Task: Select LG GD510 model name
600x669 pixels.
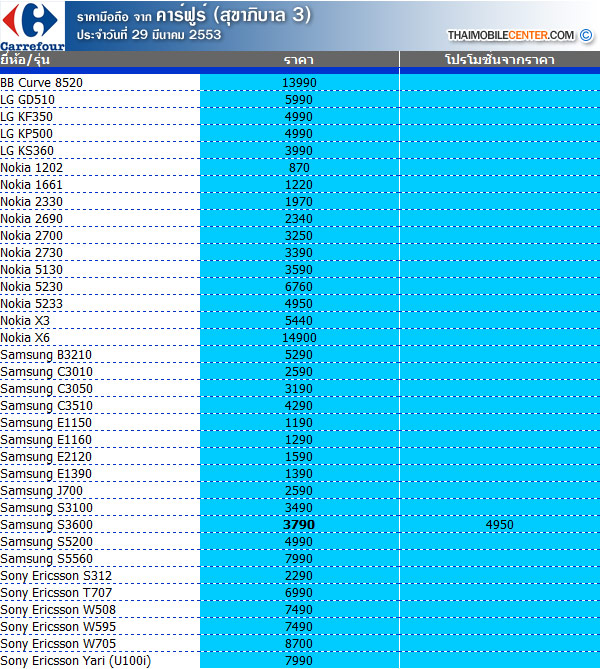Action: (28, 100)
